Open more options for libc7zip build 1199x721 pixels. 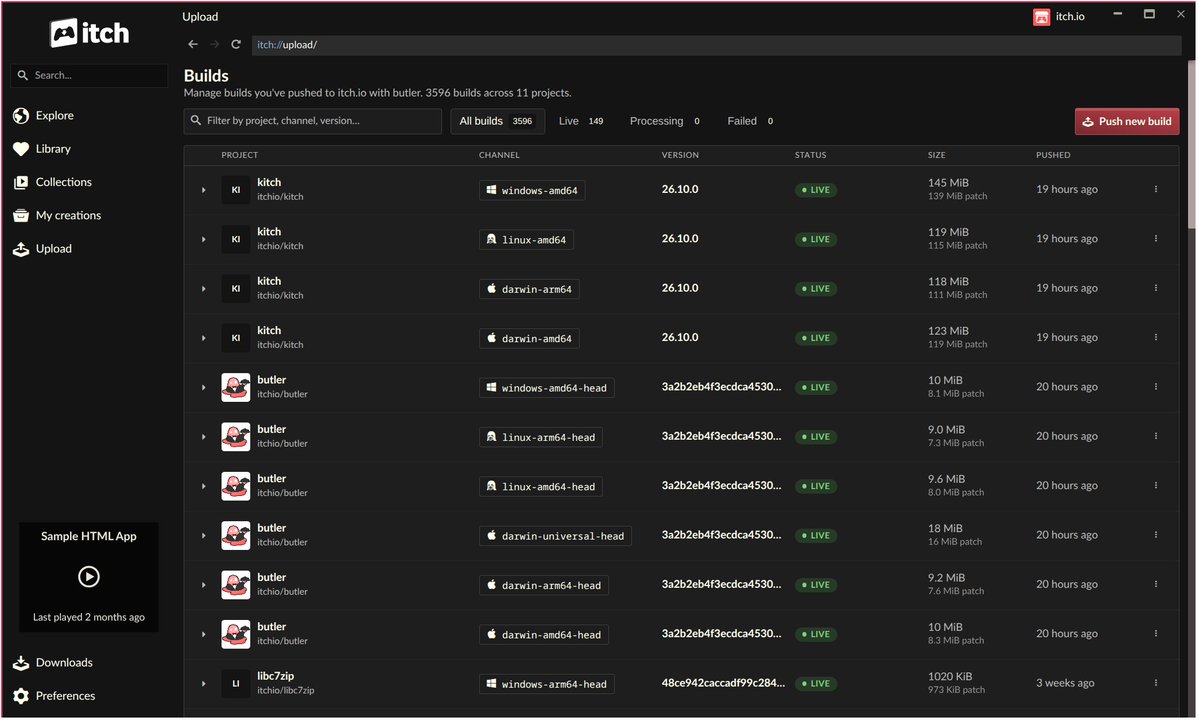(x=1157, y=684)
